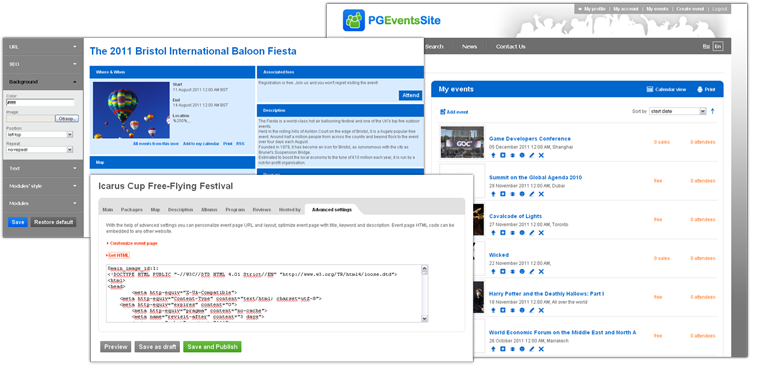The height and width of the screenshot is (369, 760).
Task: Switch to the Packages tab
Action: tap(132, 209)
